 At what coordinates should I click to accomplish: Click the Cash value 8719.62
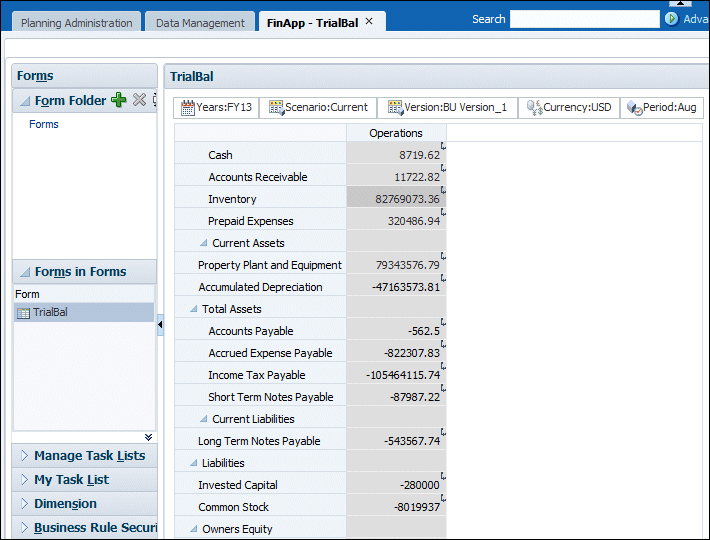(396, 155)
